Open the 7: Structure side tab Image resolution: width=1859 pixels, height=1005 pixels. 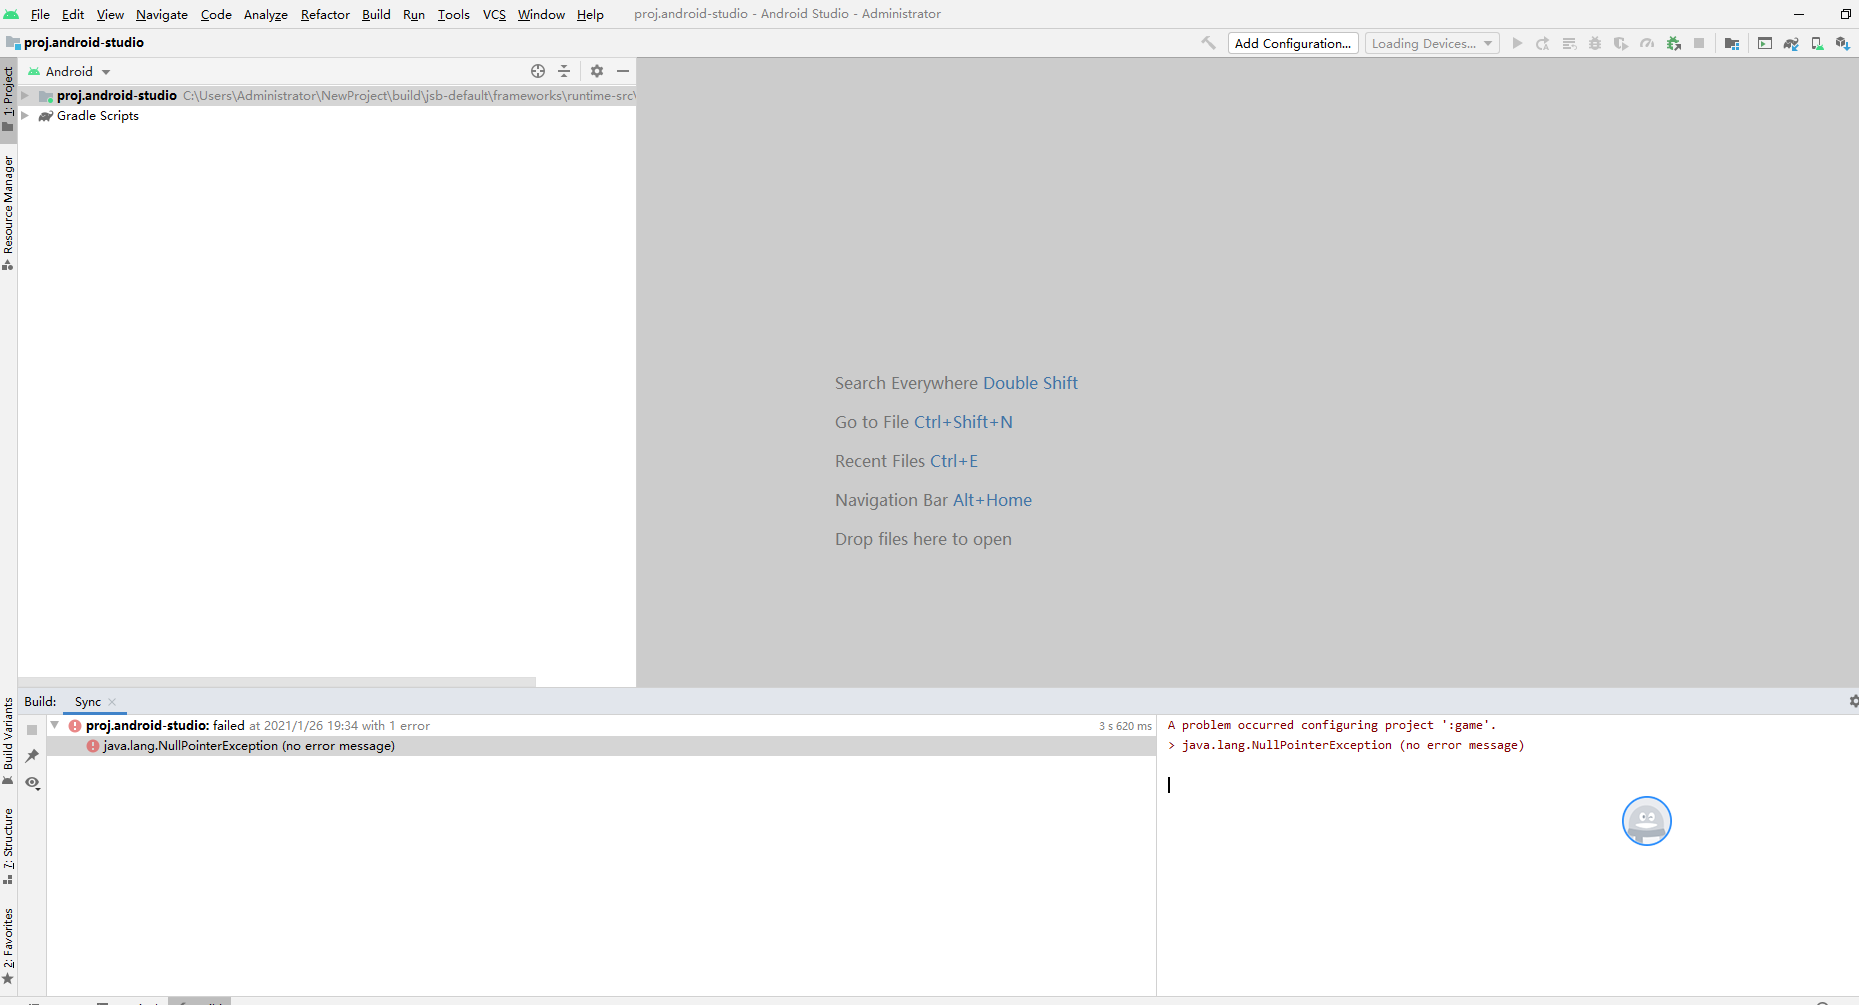[x=8, y=846]
